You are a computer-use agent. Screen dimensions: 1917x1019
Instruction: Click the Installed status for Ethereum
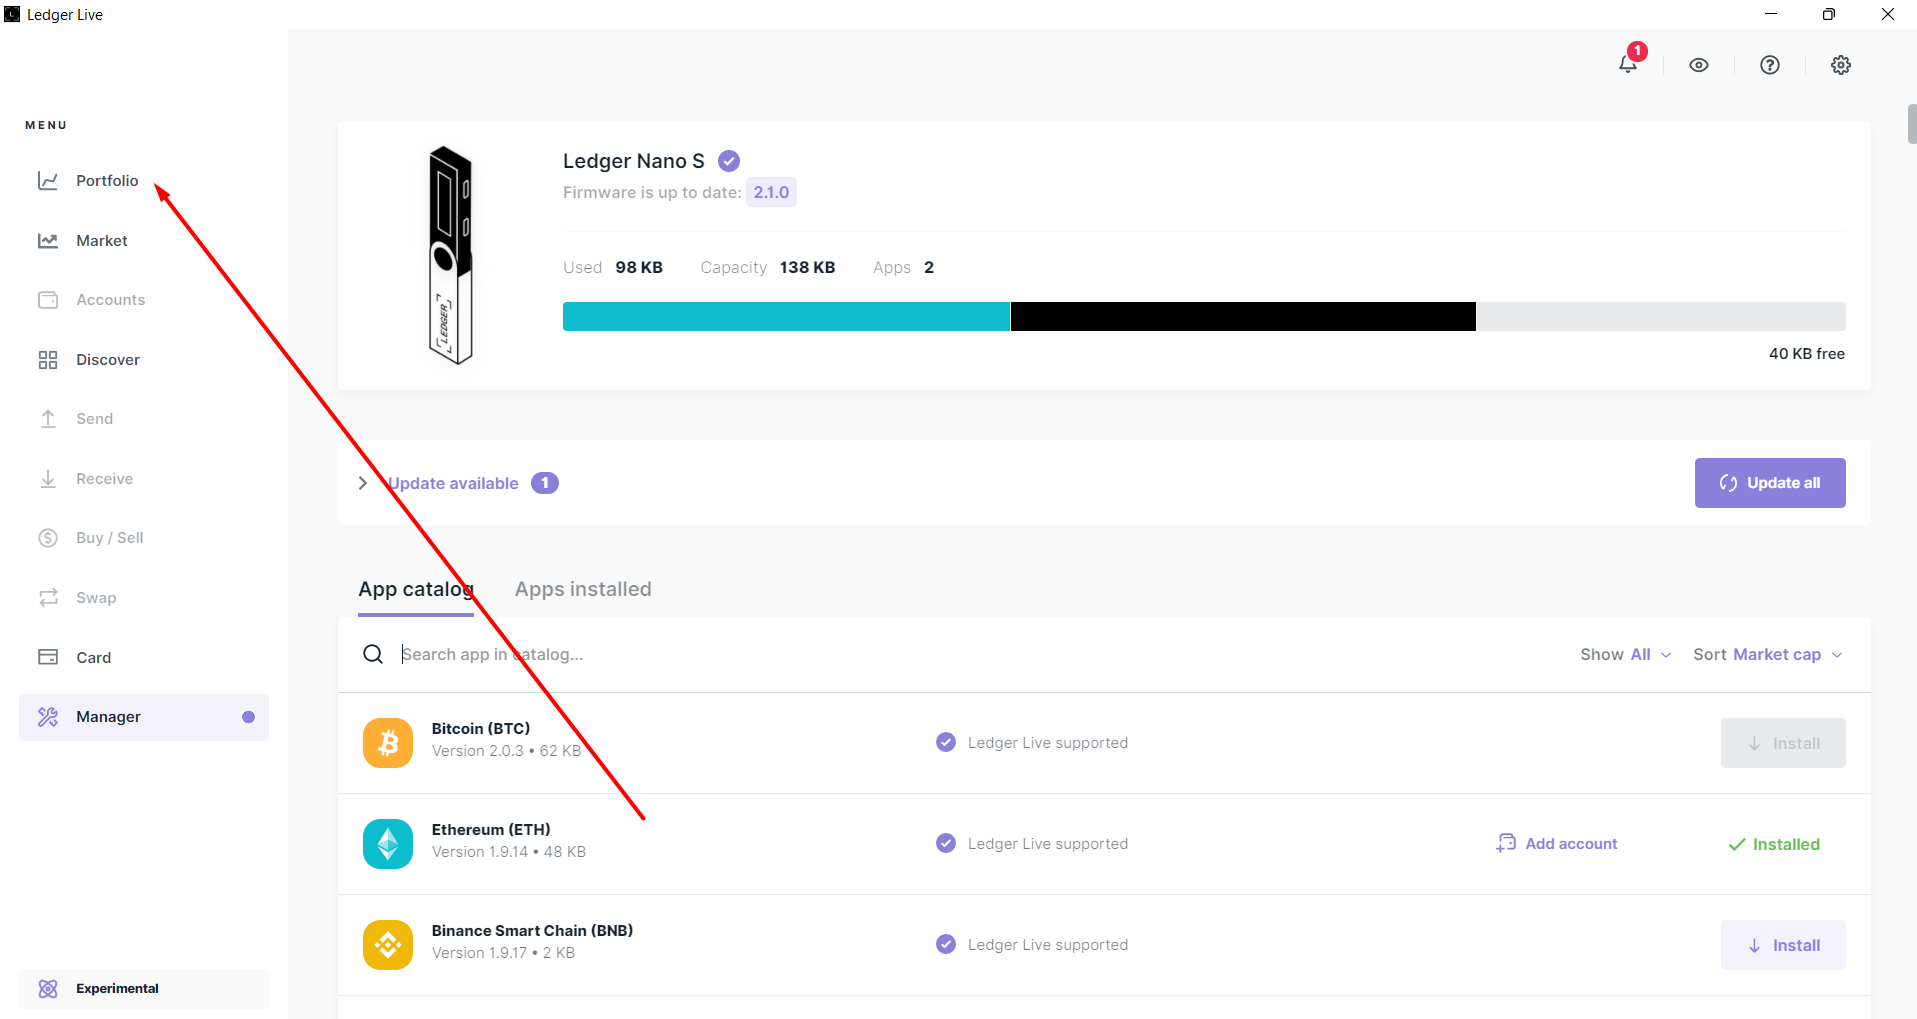(1774, 844)
